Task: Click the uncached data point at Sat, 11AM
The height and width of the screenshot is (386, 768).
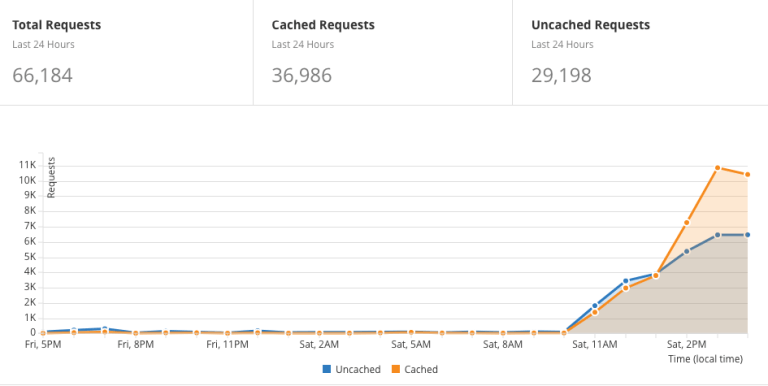Action: (x=595, y=306)
